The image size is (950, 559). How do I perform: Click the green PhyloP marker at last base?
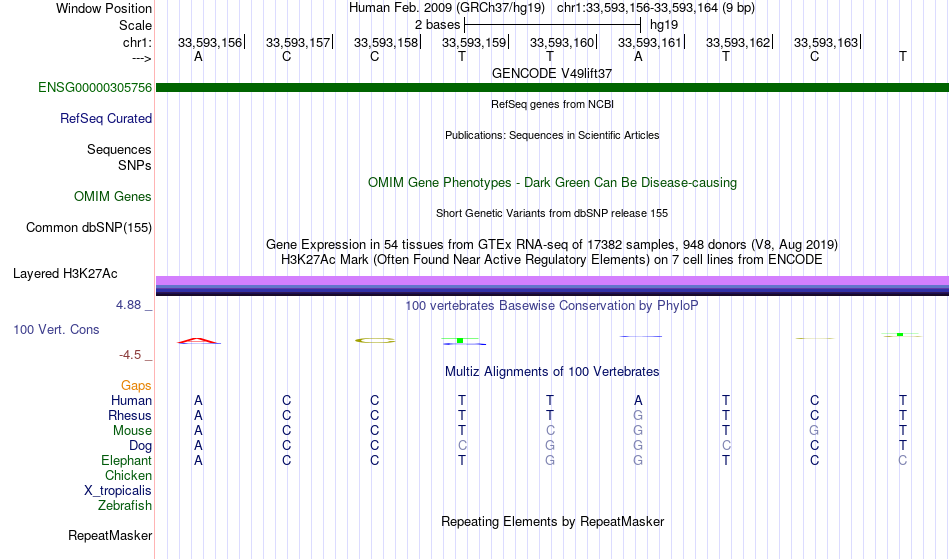click(900, 334)
